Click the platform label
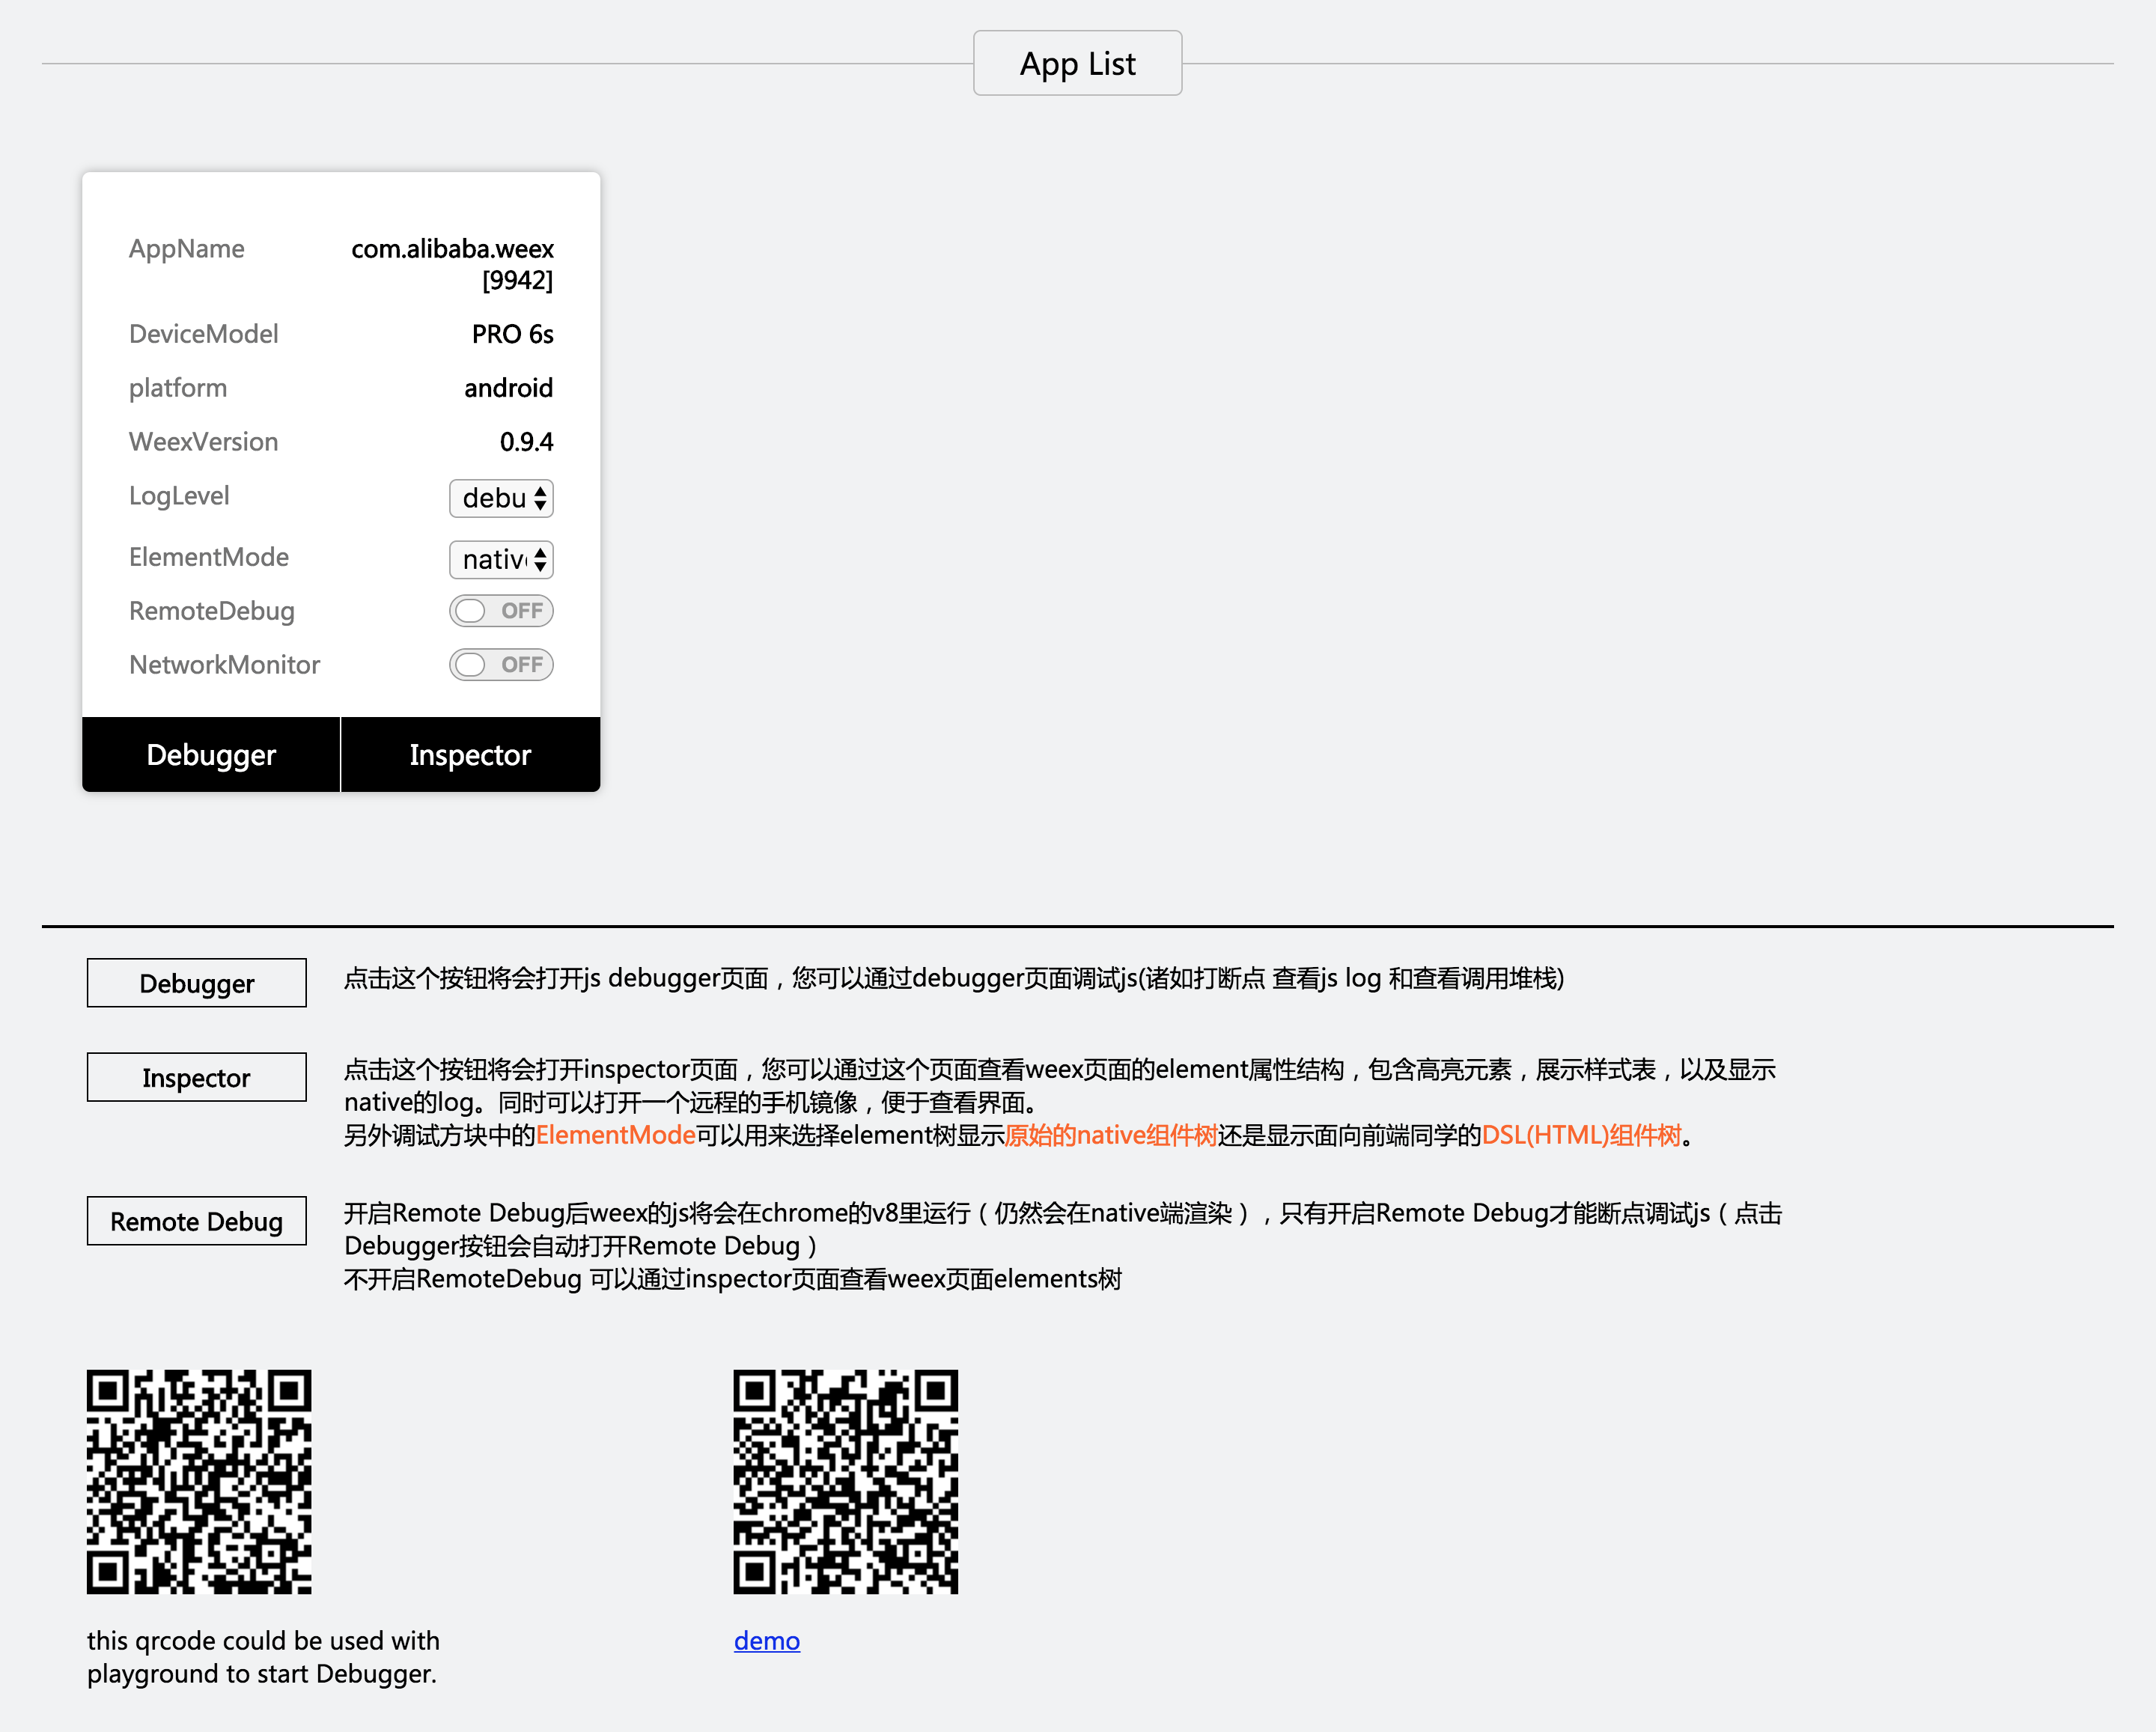 (x=178, y=388)
